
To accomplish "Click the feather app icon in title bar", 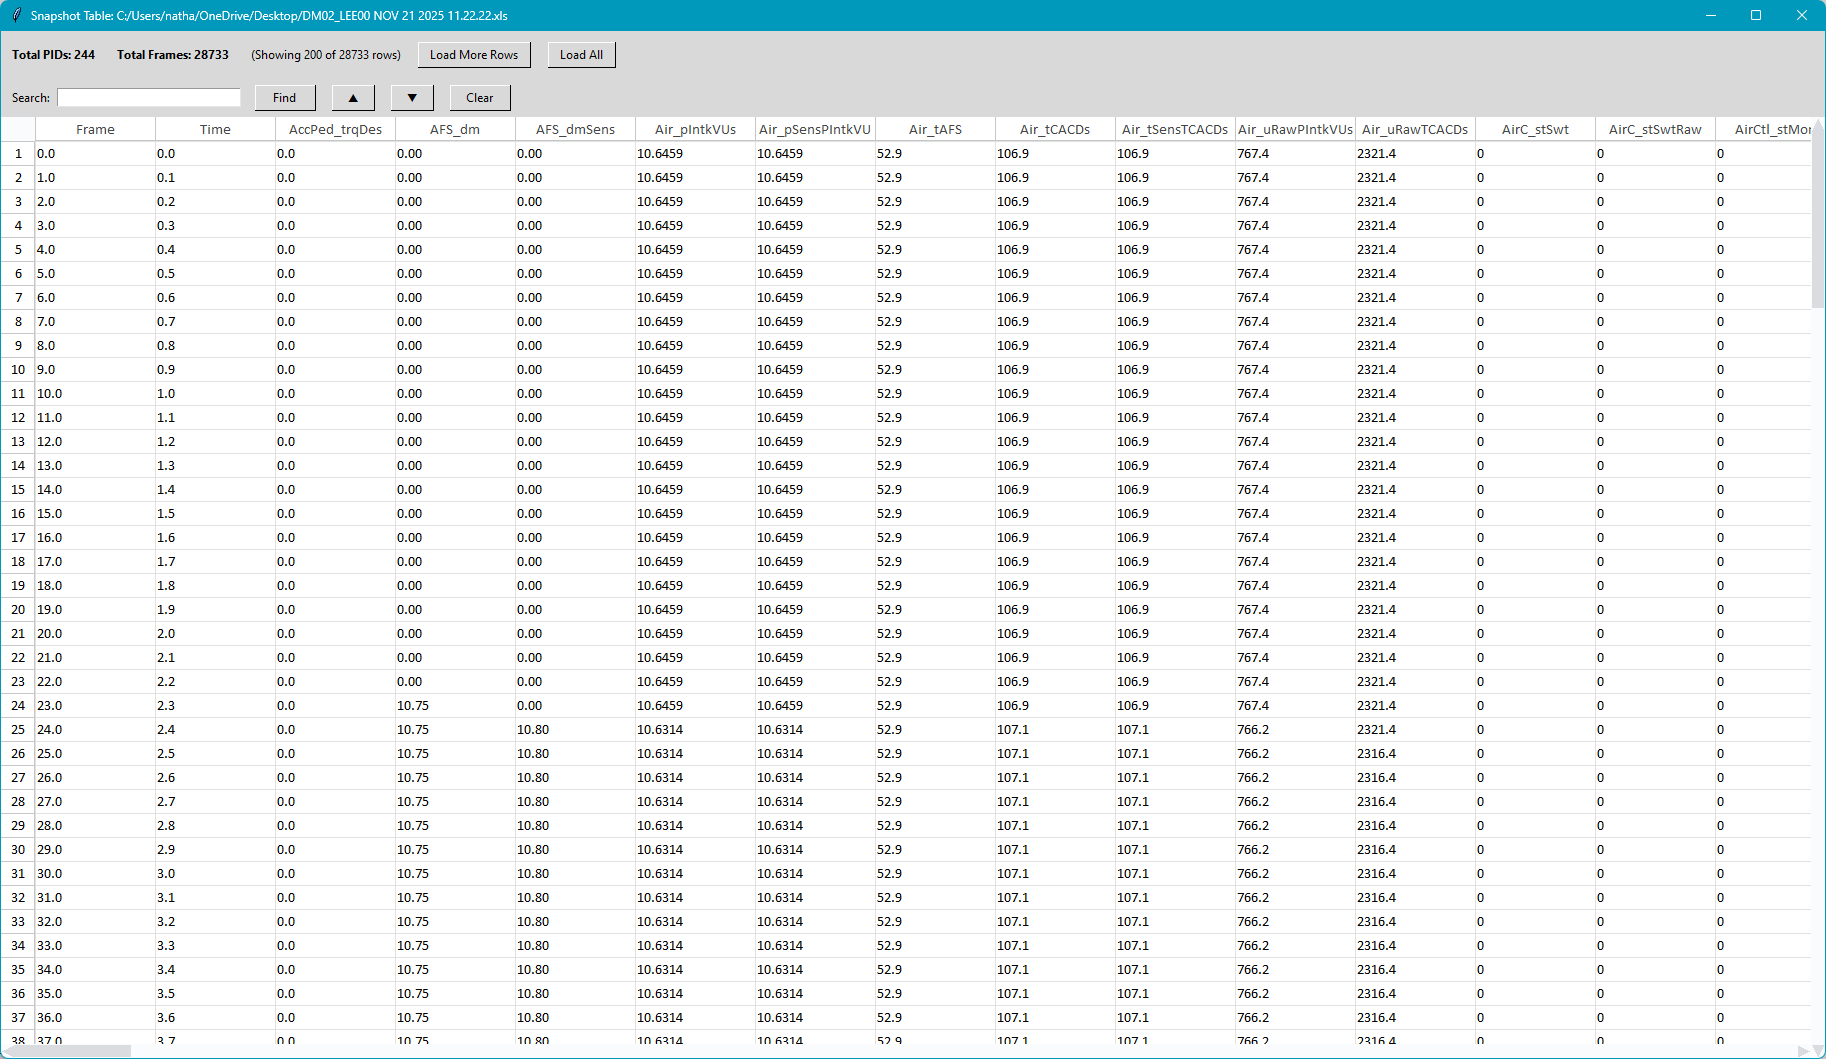I will pyautogui.click(x=16, y=15).
